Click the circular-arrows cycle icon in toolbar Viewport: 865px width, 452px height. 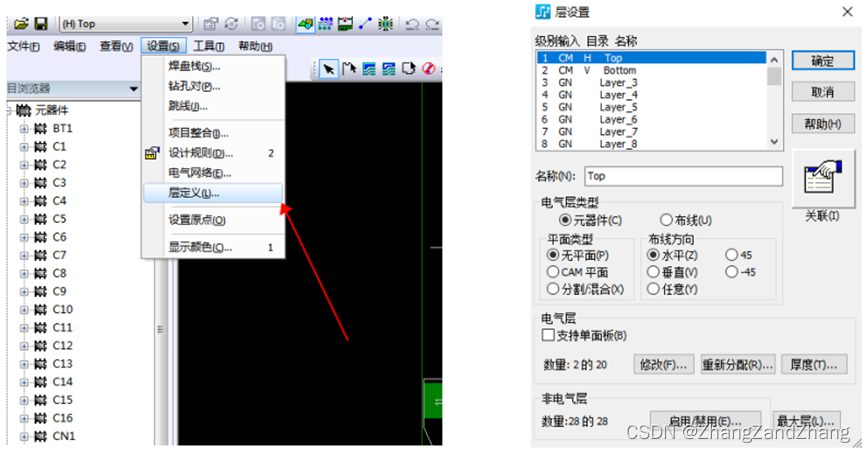[x=231, y=24]
